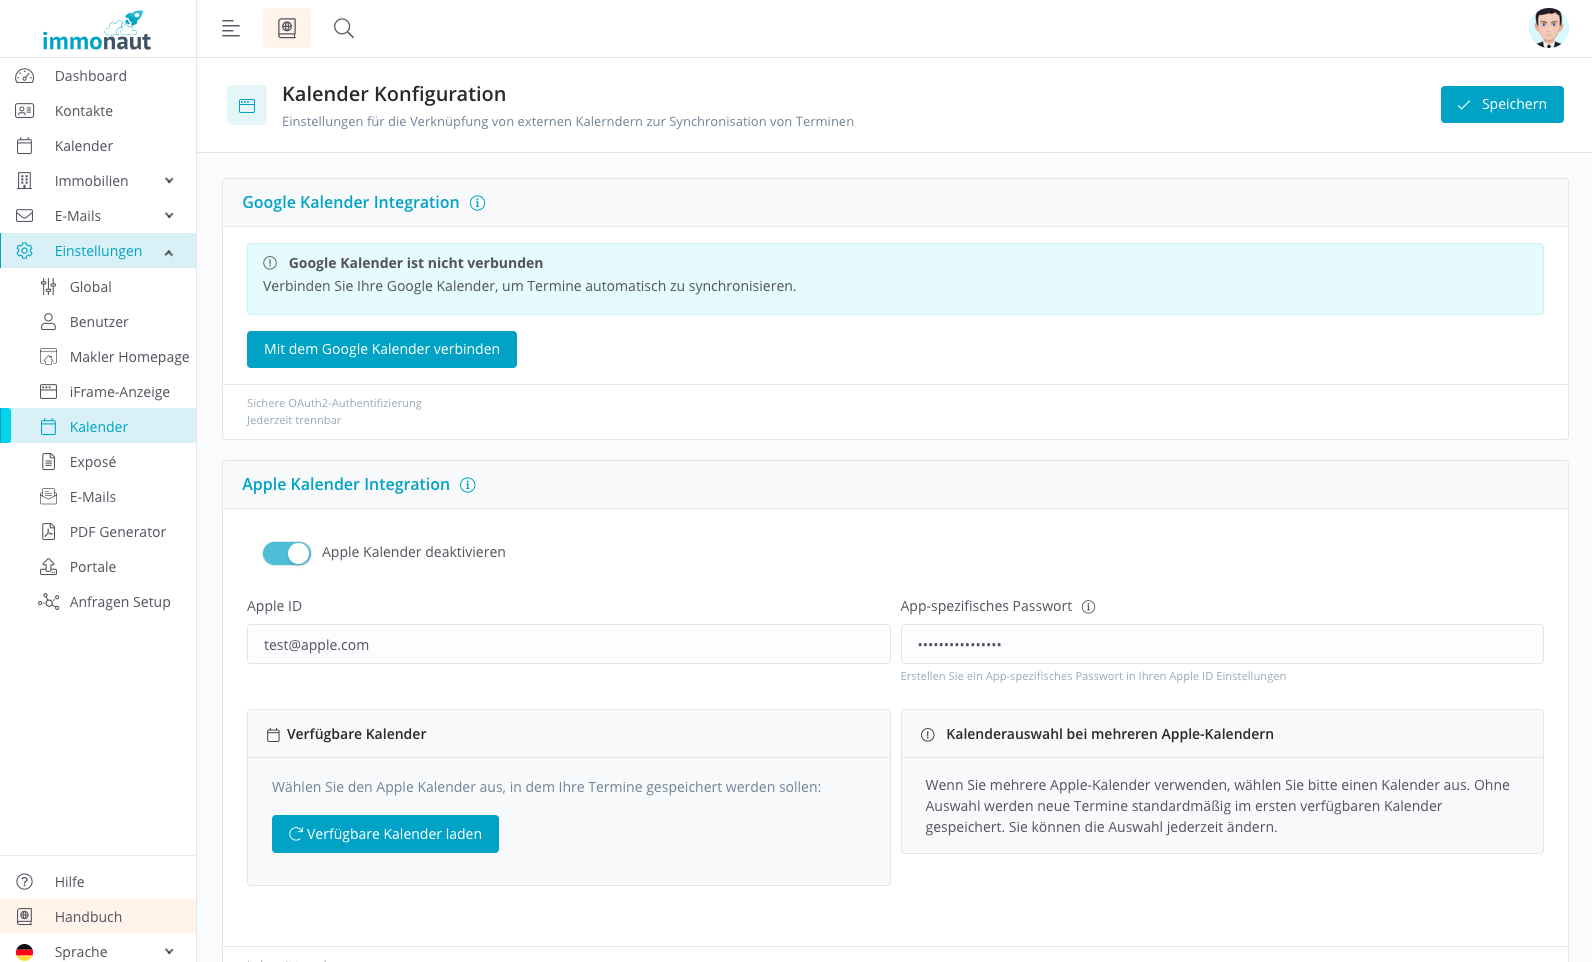Go to Makler Homepage settings

tap(129, 357)
